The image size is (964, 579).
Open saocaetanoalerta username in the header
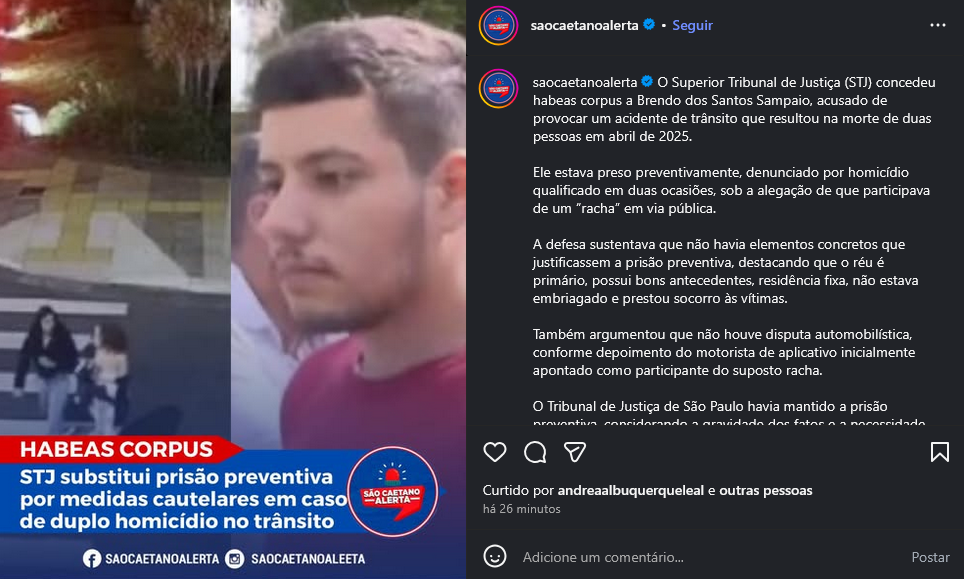(x=584, y=25)
